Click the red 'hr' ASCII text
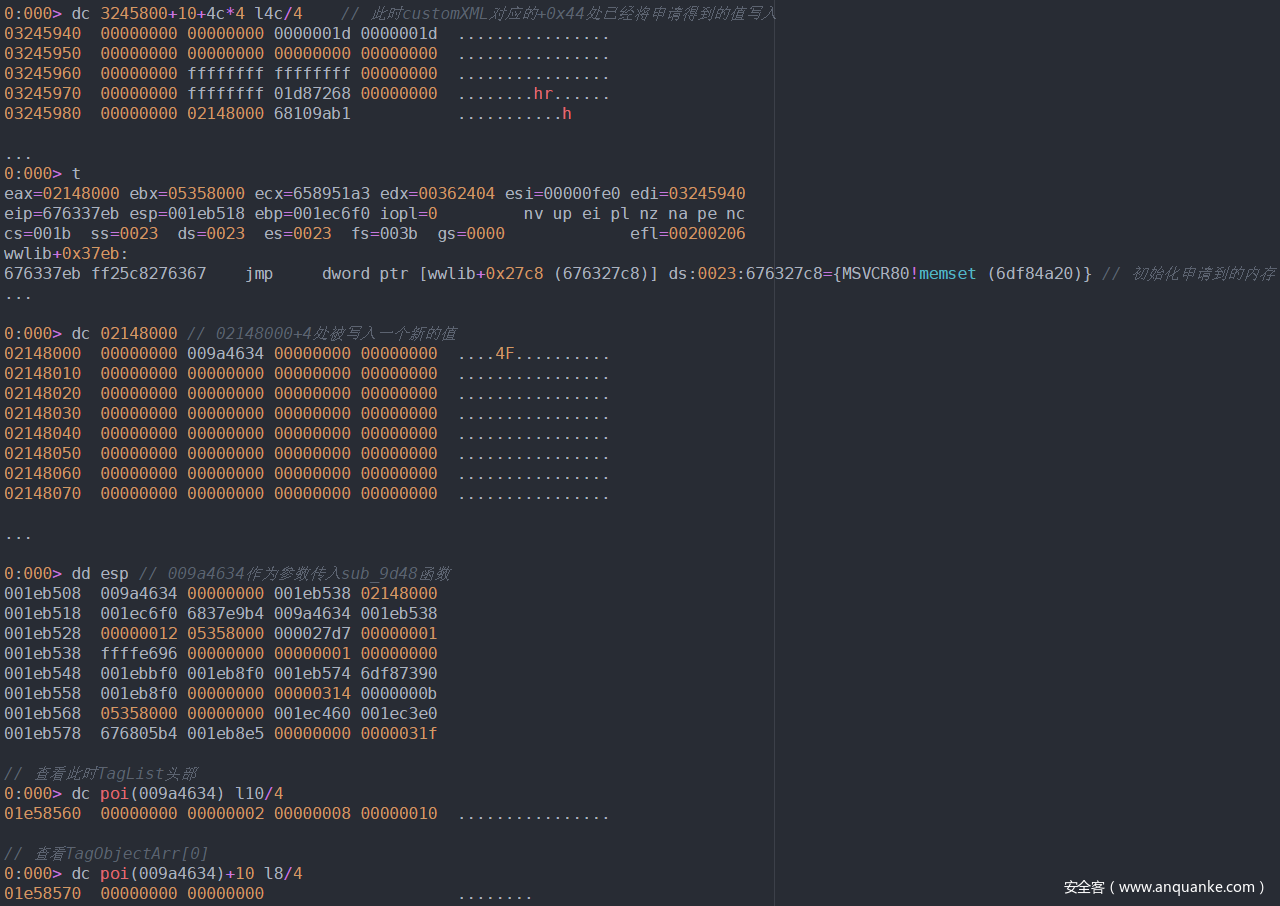 pos(543,94)
